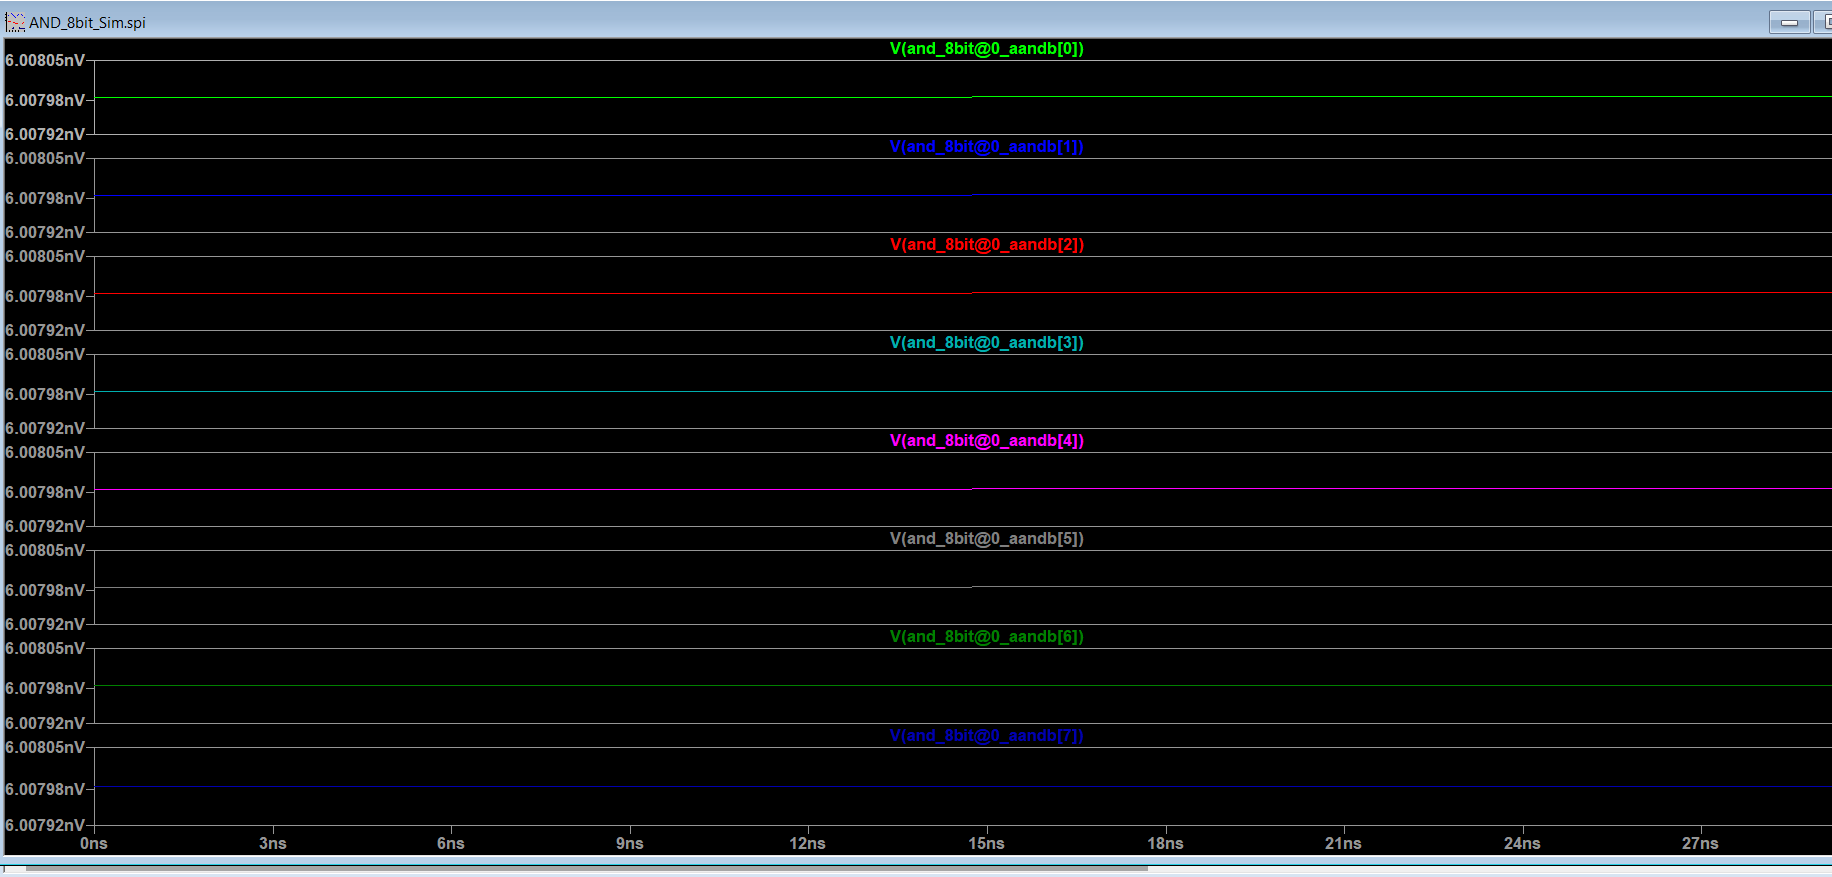Click the 27ns label on horizontal axis
The width and height of the screenshot is (1832, 877).
click(x=1700, y=843)
